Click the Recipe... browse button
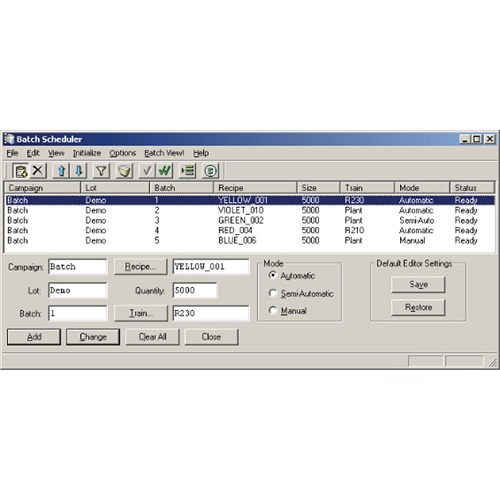This screenshot has height=500, width=500. (140, 267)
